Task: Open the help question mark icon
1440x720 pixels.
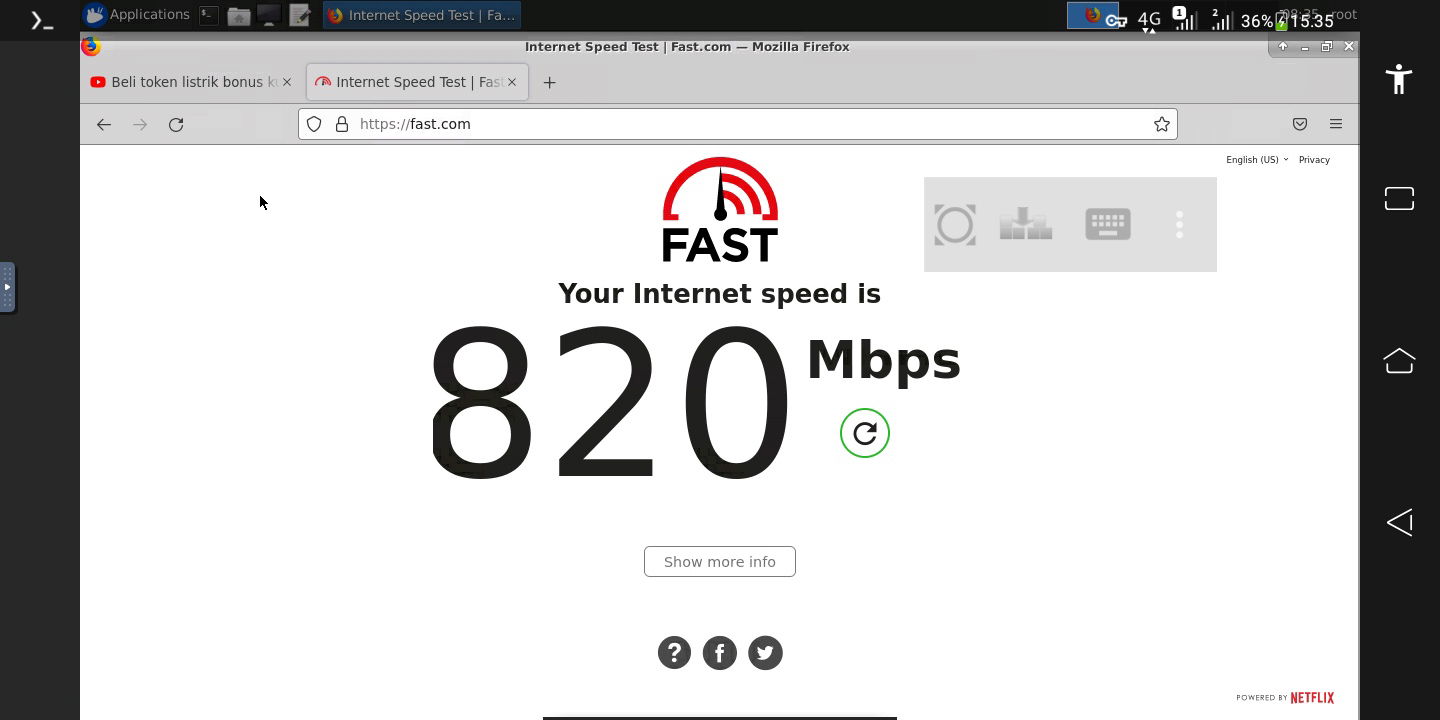Action: [x=674, y=653]
